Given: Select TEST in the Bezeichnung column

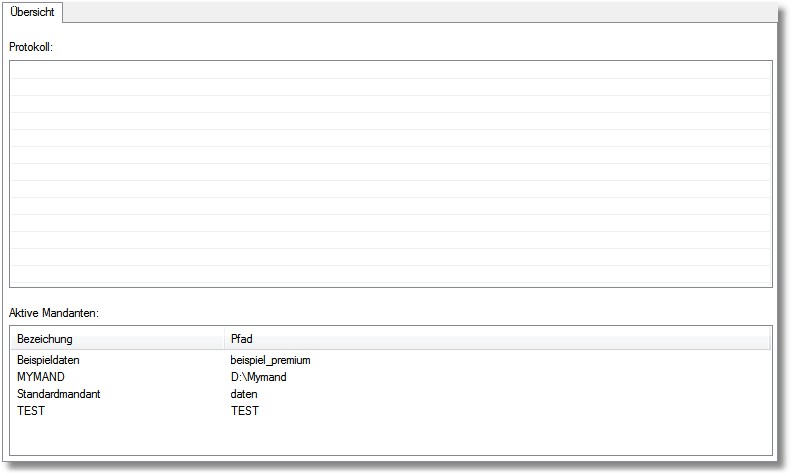Looking at the screenshot, I should click(x=31, y=411).
